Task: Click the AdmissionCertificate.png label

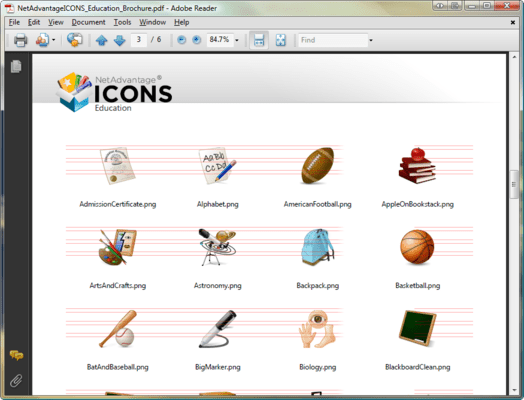Action: tap(118, 204)
